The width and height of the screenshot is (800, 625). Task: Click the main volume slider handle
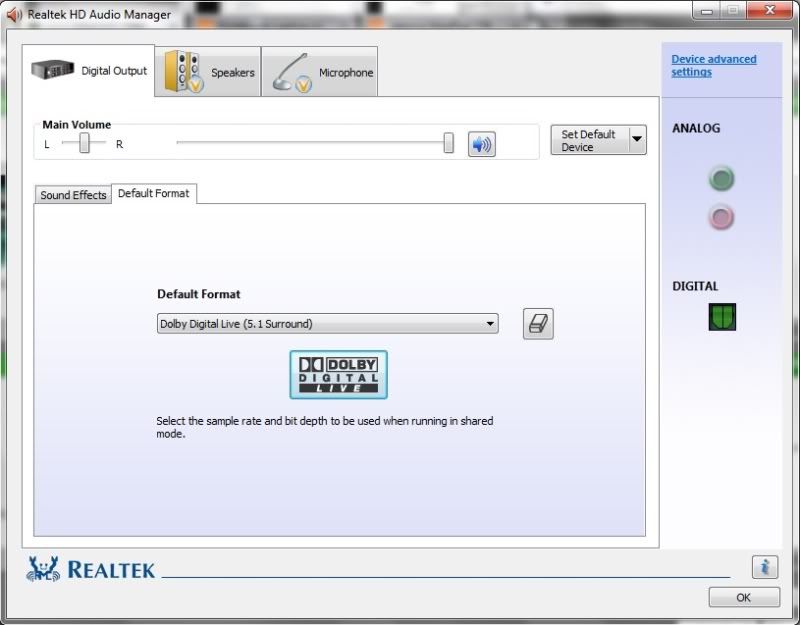coord(449,144)
